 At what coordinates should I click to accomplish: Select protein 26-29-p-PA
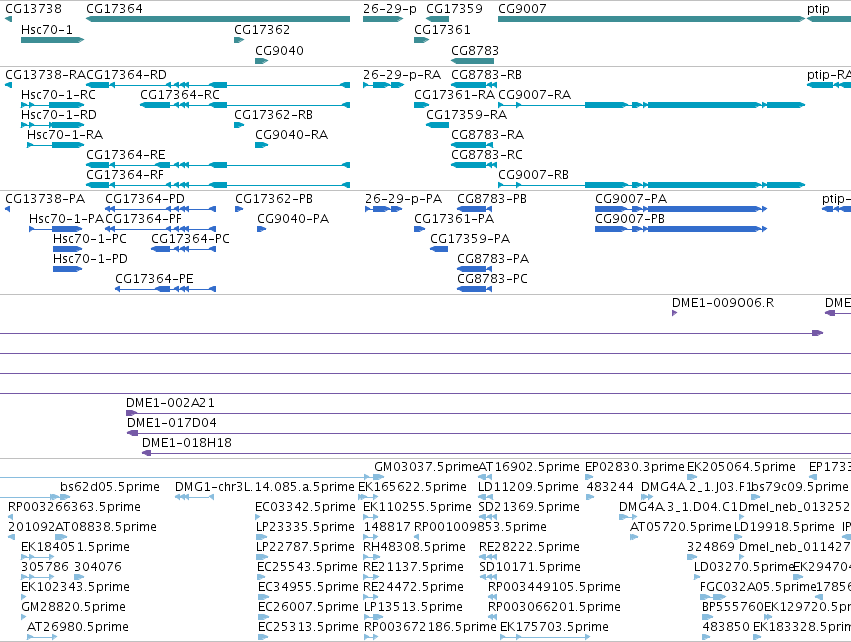(x=383, y=208)
